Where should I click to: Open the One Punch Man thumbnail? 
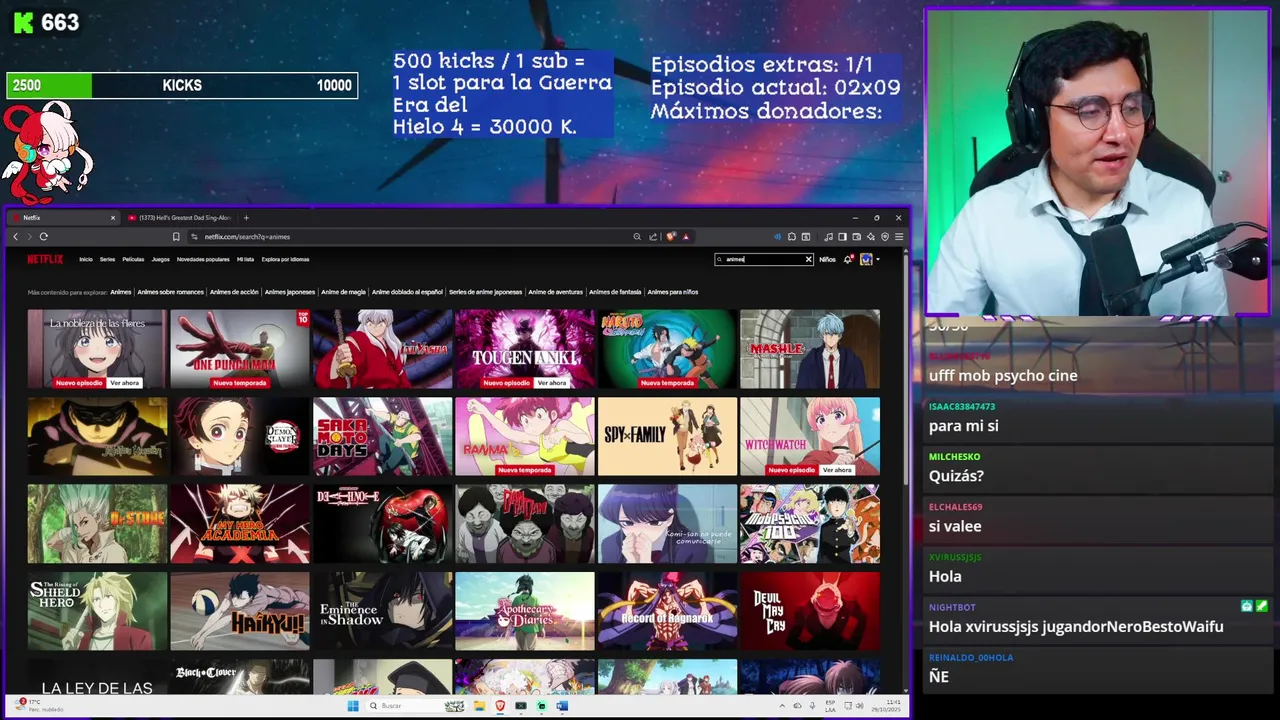click(x=240, y=349)
